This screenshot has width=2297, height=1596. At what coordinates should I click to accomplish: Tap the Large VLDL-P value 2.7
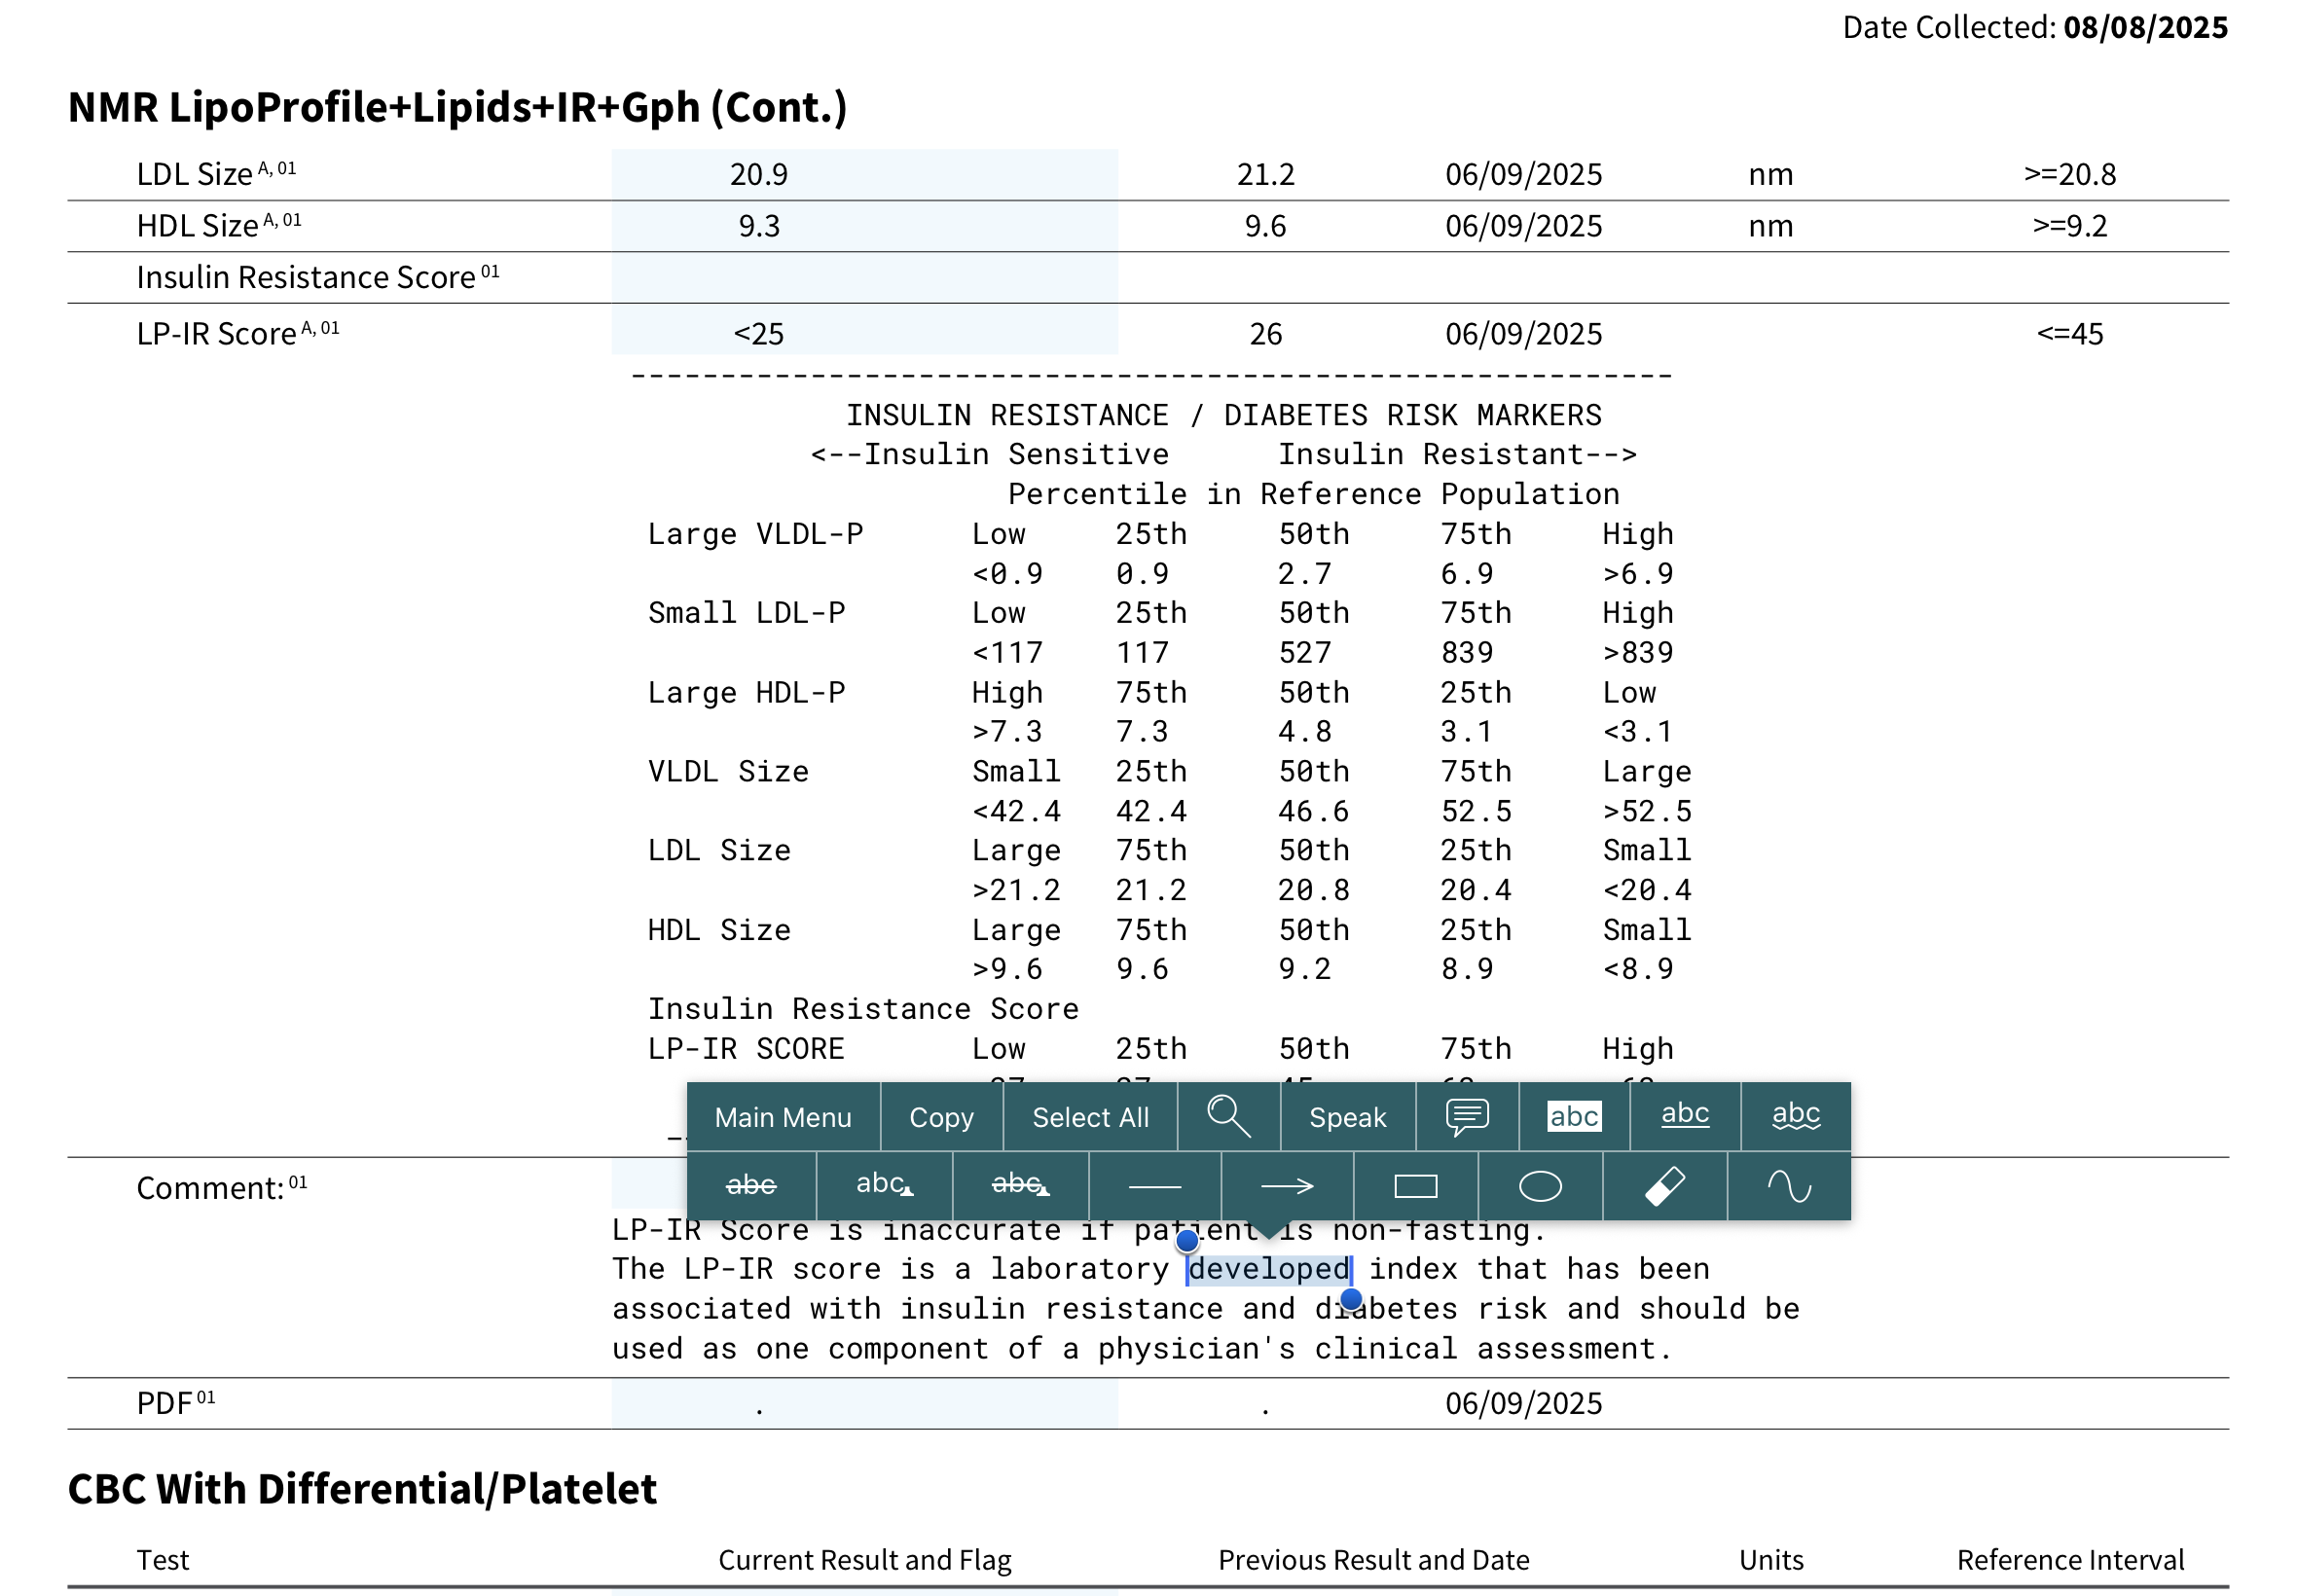click(x=1304, y=574)
